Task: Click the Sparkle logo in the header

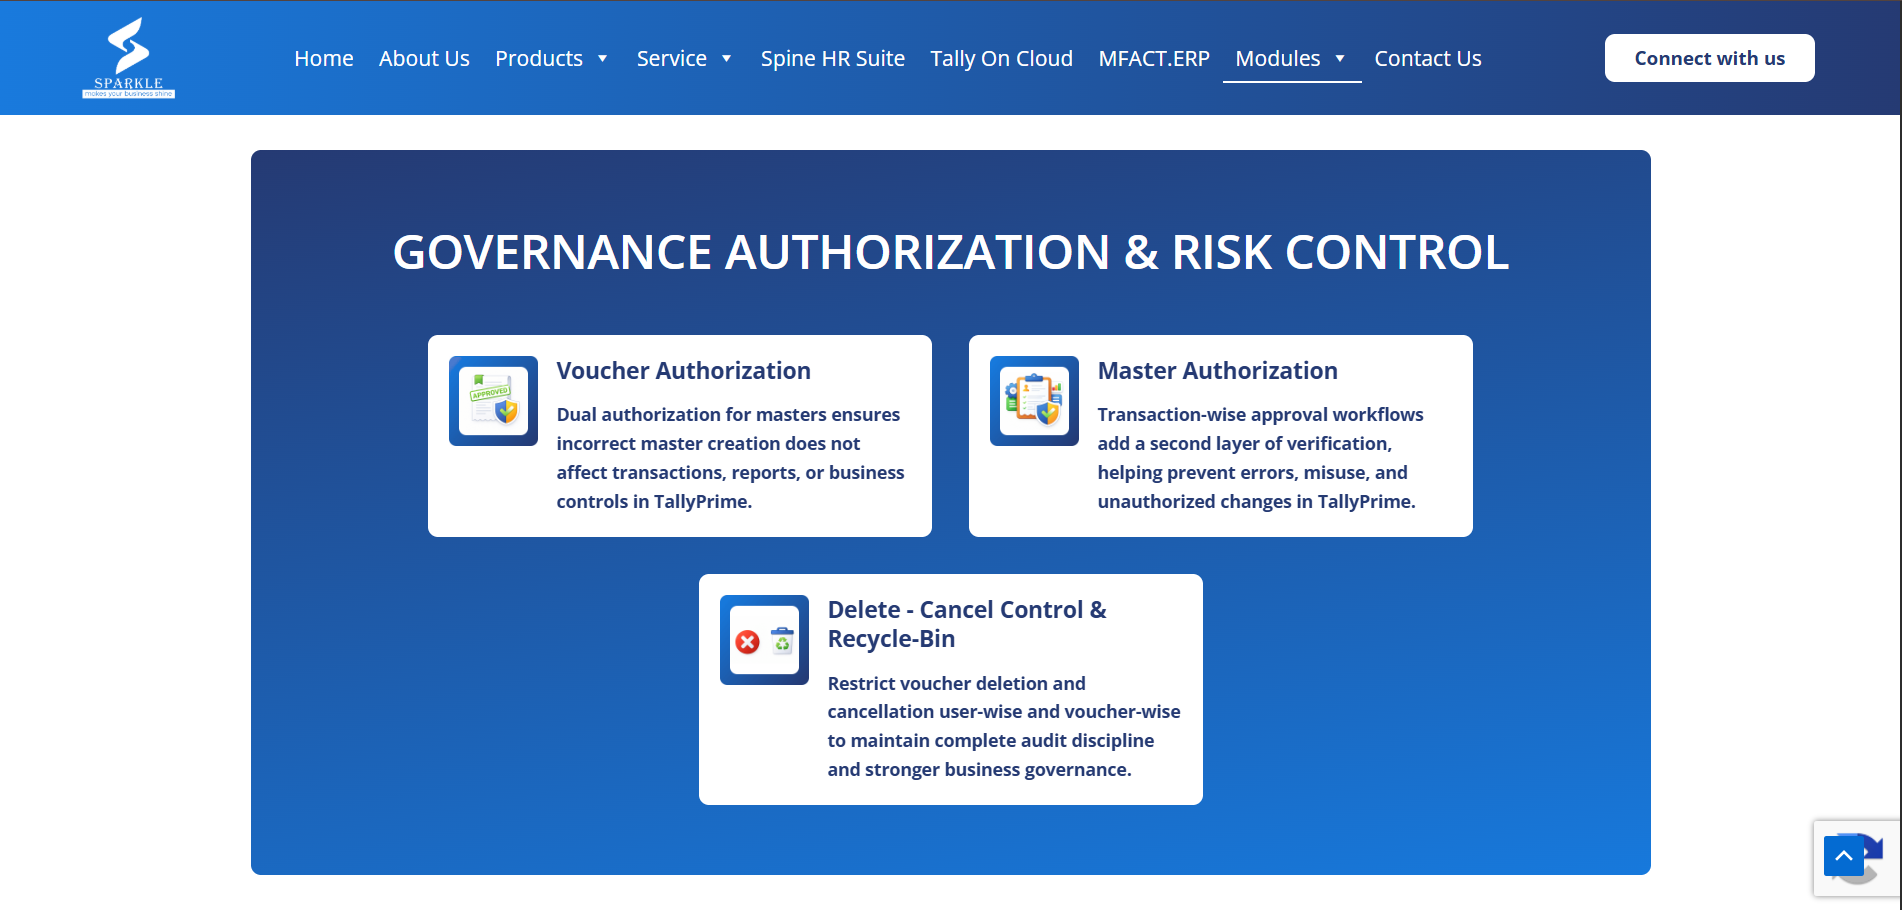Action: 128,58
